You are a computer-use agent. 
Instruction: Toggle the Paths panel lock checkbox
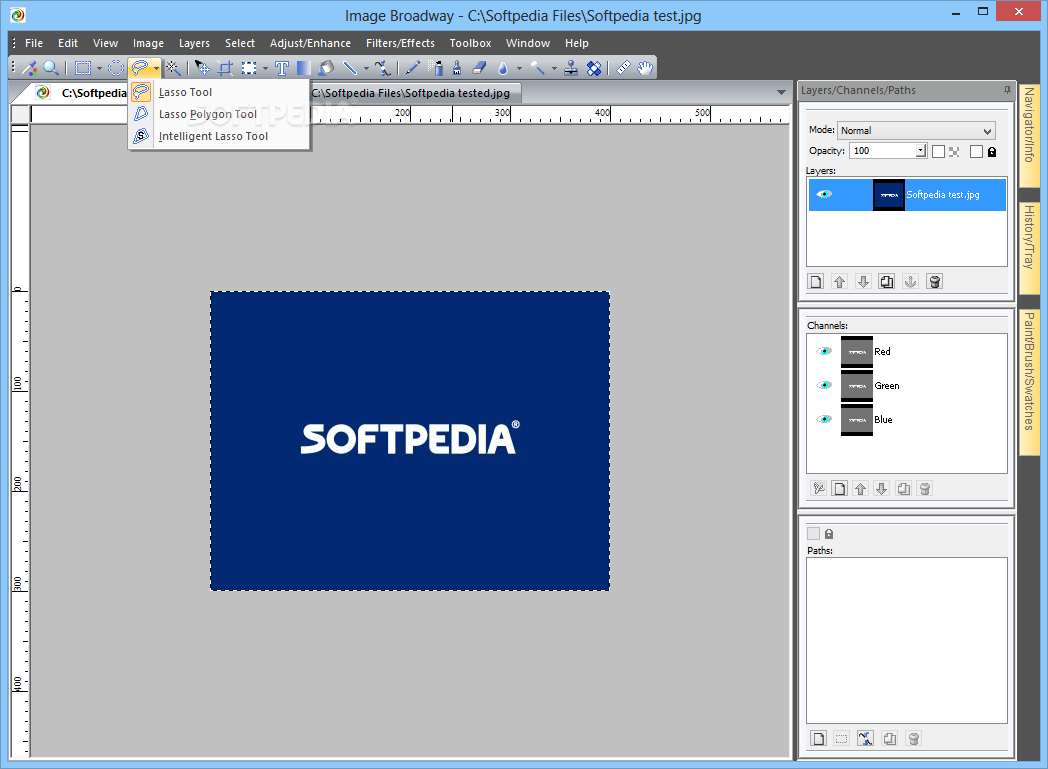coord(813,533)
